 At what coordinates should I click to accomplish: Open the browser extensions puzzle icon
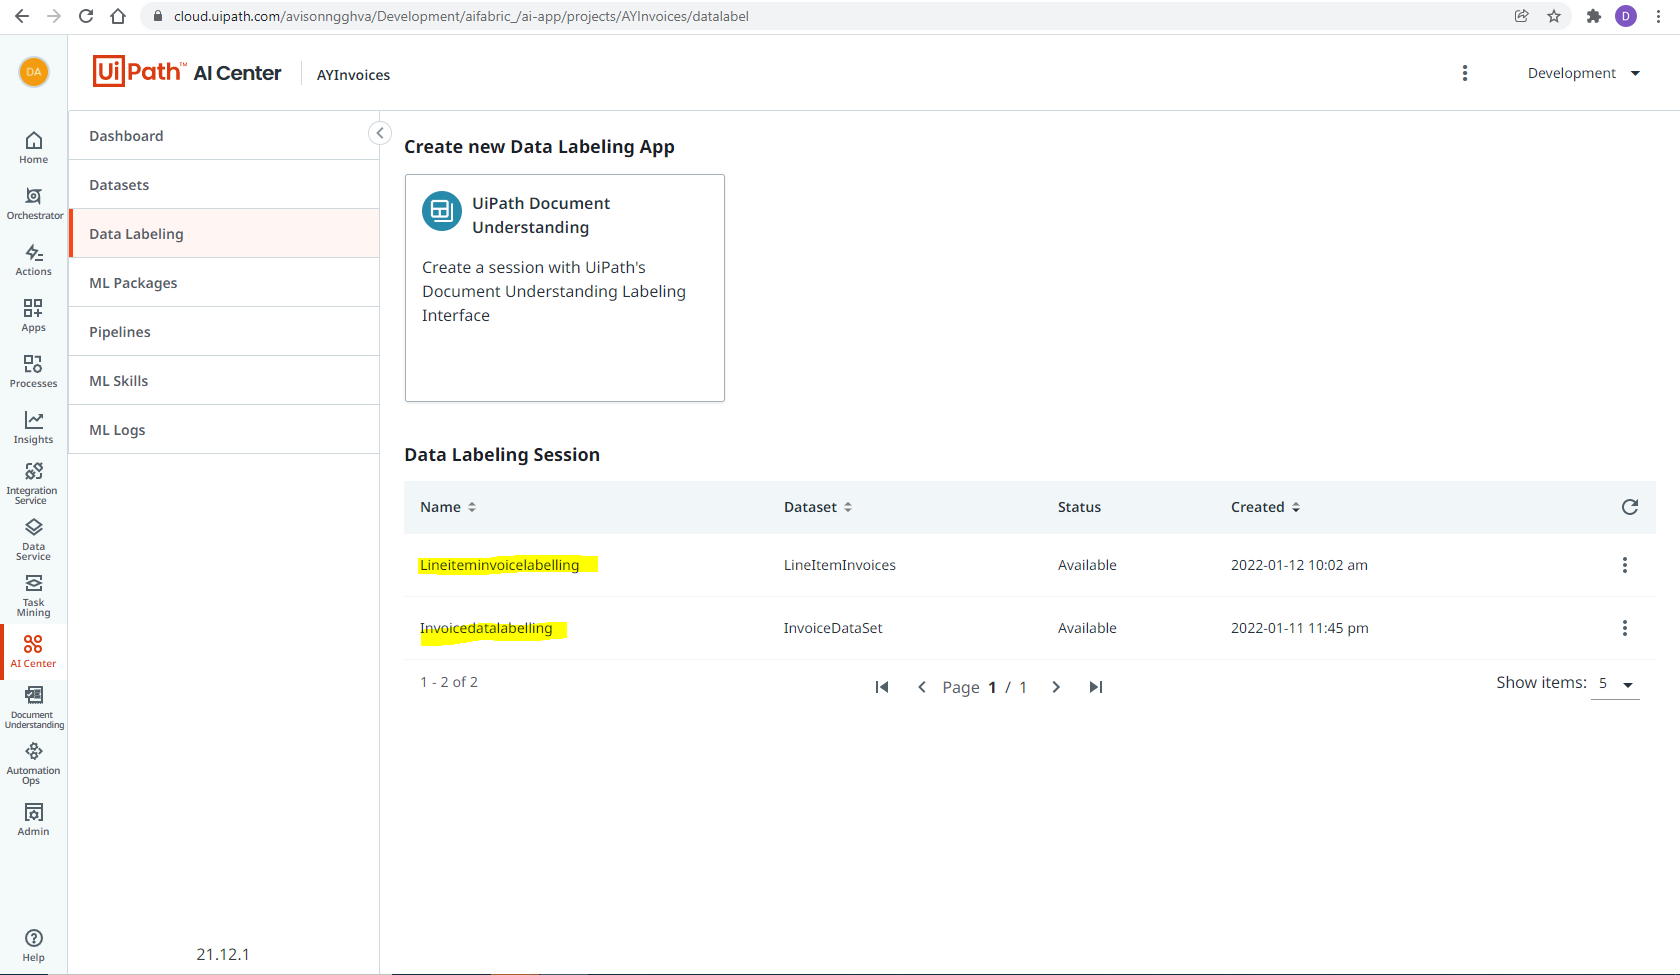coord(1594,16)
